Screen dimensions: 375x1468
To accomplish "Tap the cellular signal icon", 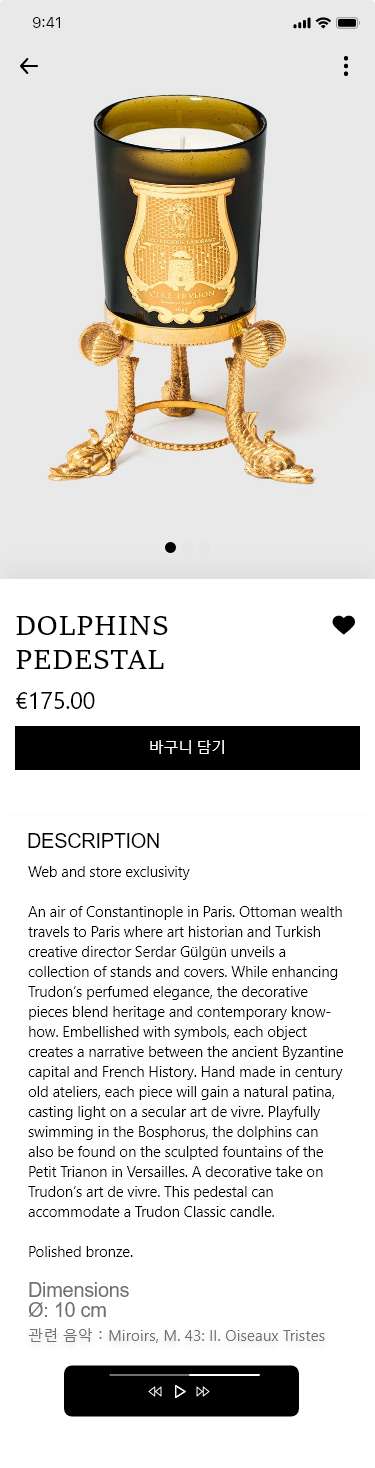I will pyautogui.click(x=302, y=22).
